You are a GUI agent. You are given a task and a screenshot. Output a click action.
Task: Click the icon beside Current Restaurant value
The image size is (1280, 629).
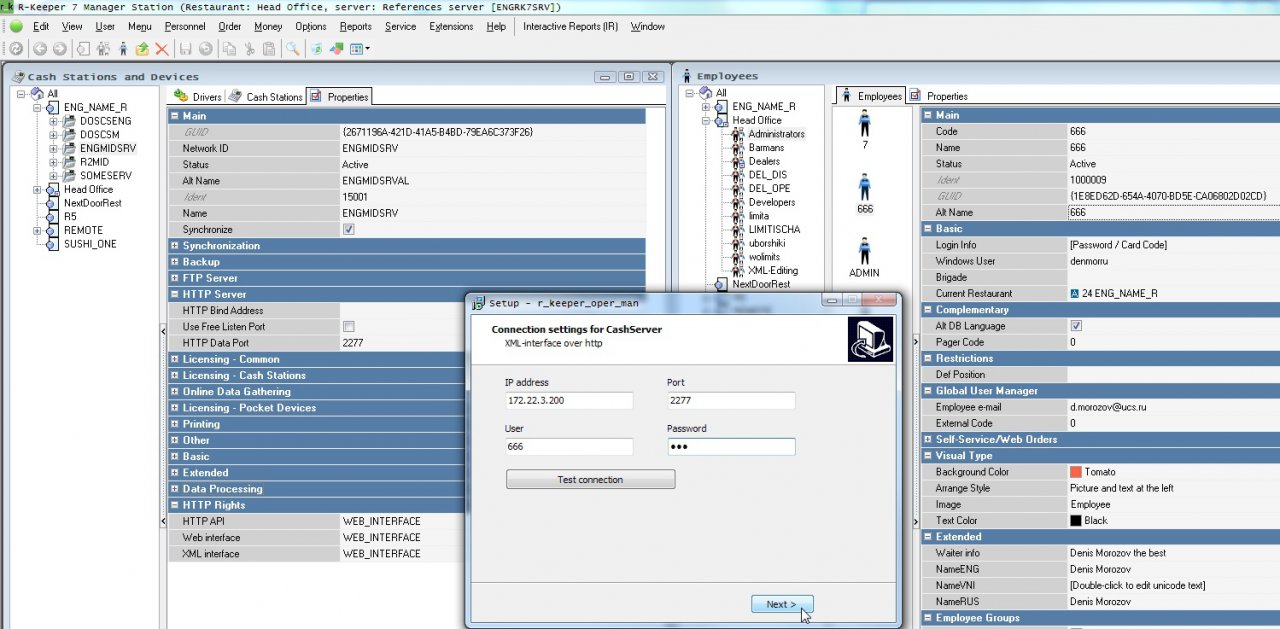pos(1074,294)
